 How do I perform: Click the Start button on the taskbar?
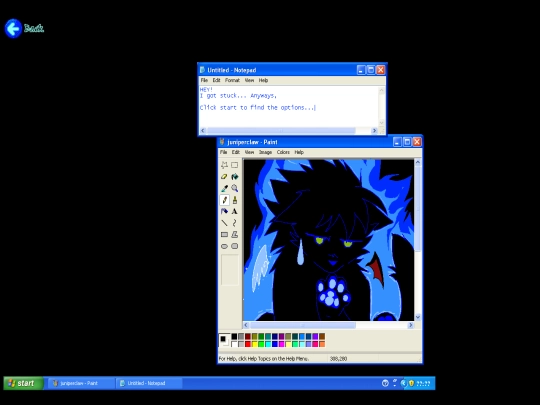point(23,383)
